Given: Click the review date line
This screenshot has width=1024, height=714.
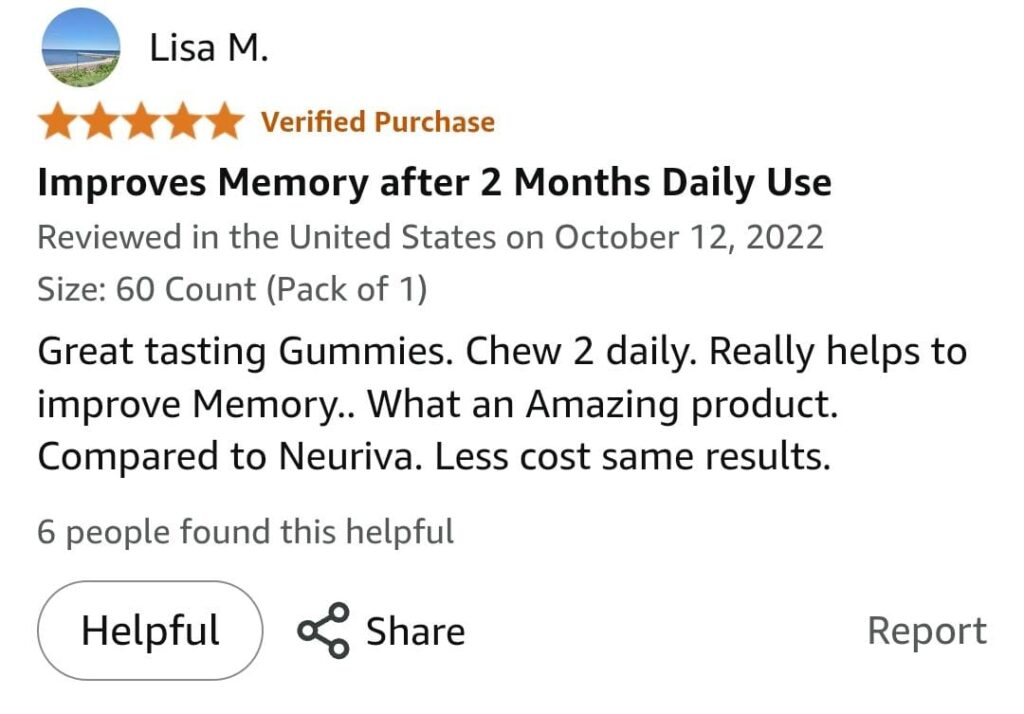Looking at the screenshot, I should click(x=430, y=238).
